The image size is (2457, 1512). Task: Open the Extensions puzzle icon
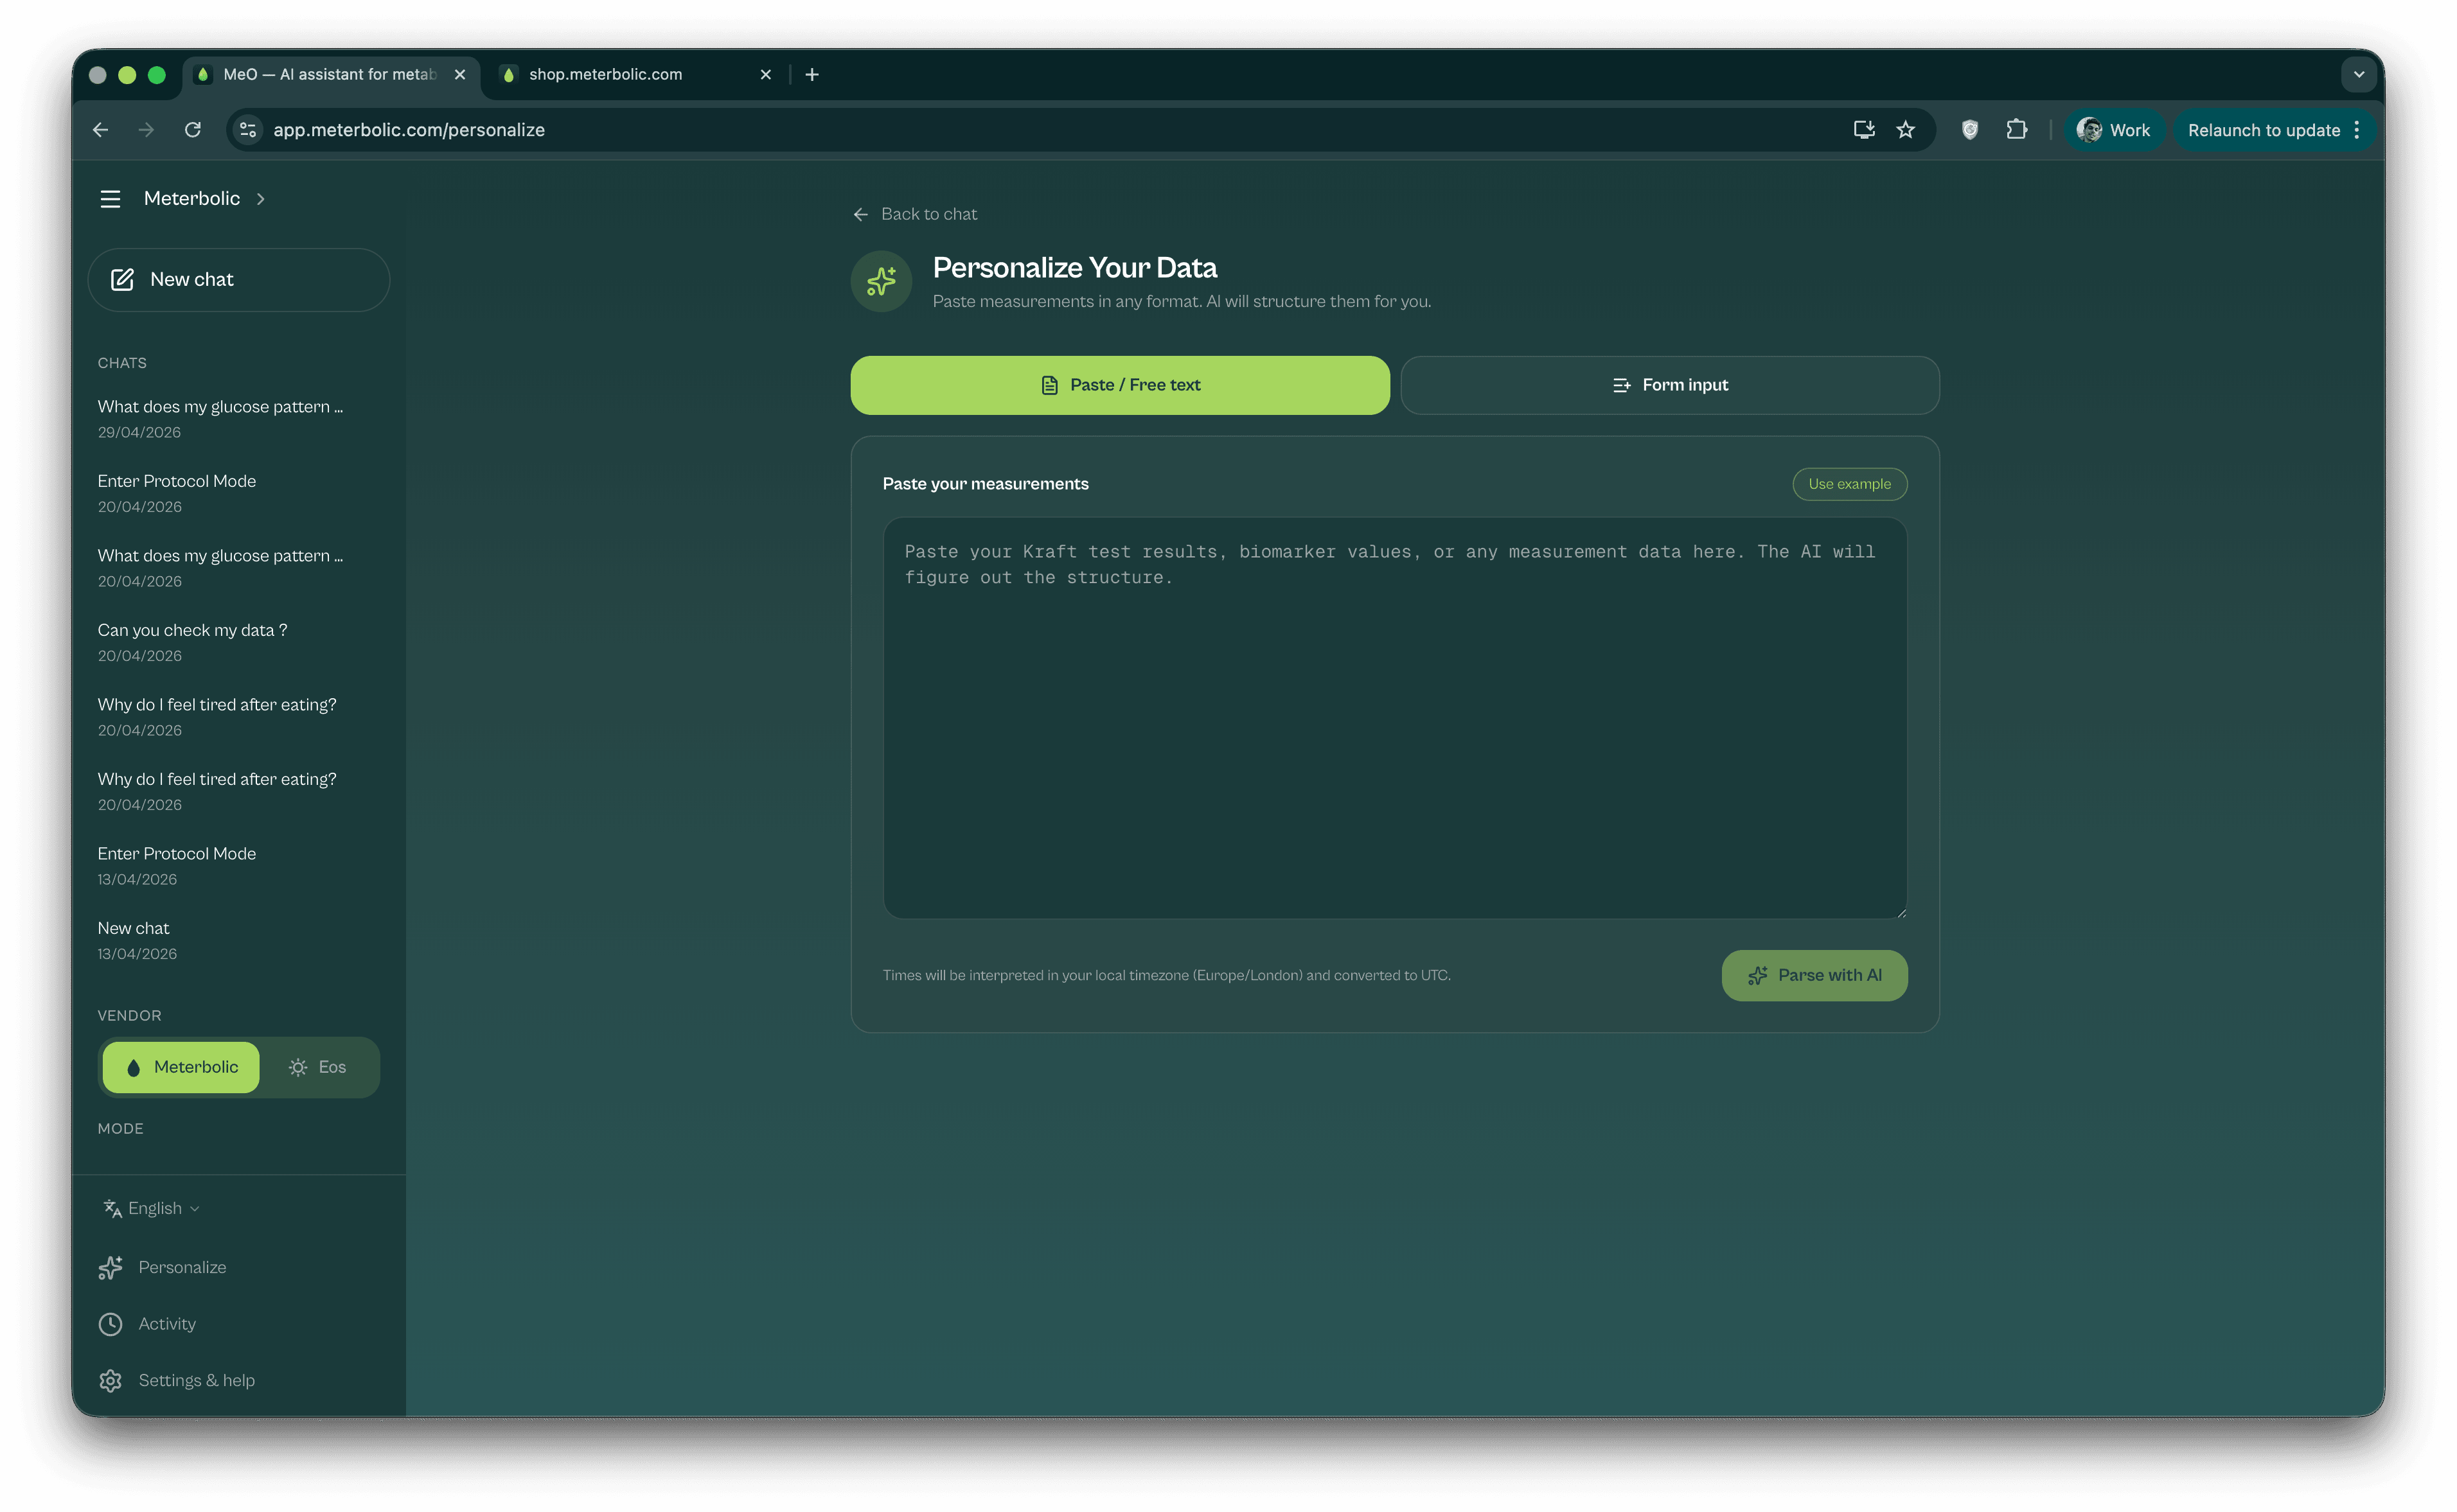(2016, 130)
